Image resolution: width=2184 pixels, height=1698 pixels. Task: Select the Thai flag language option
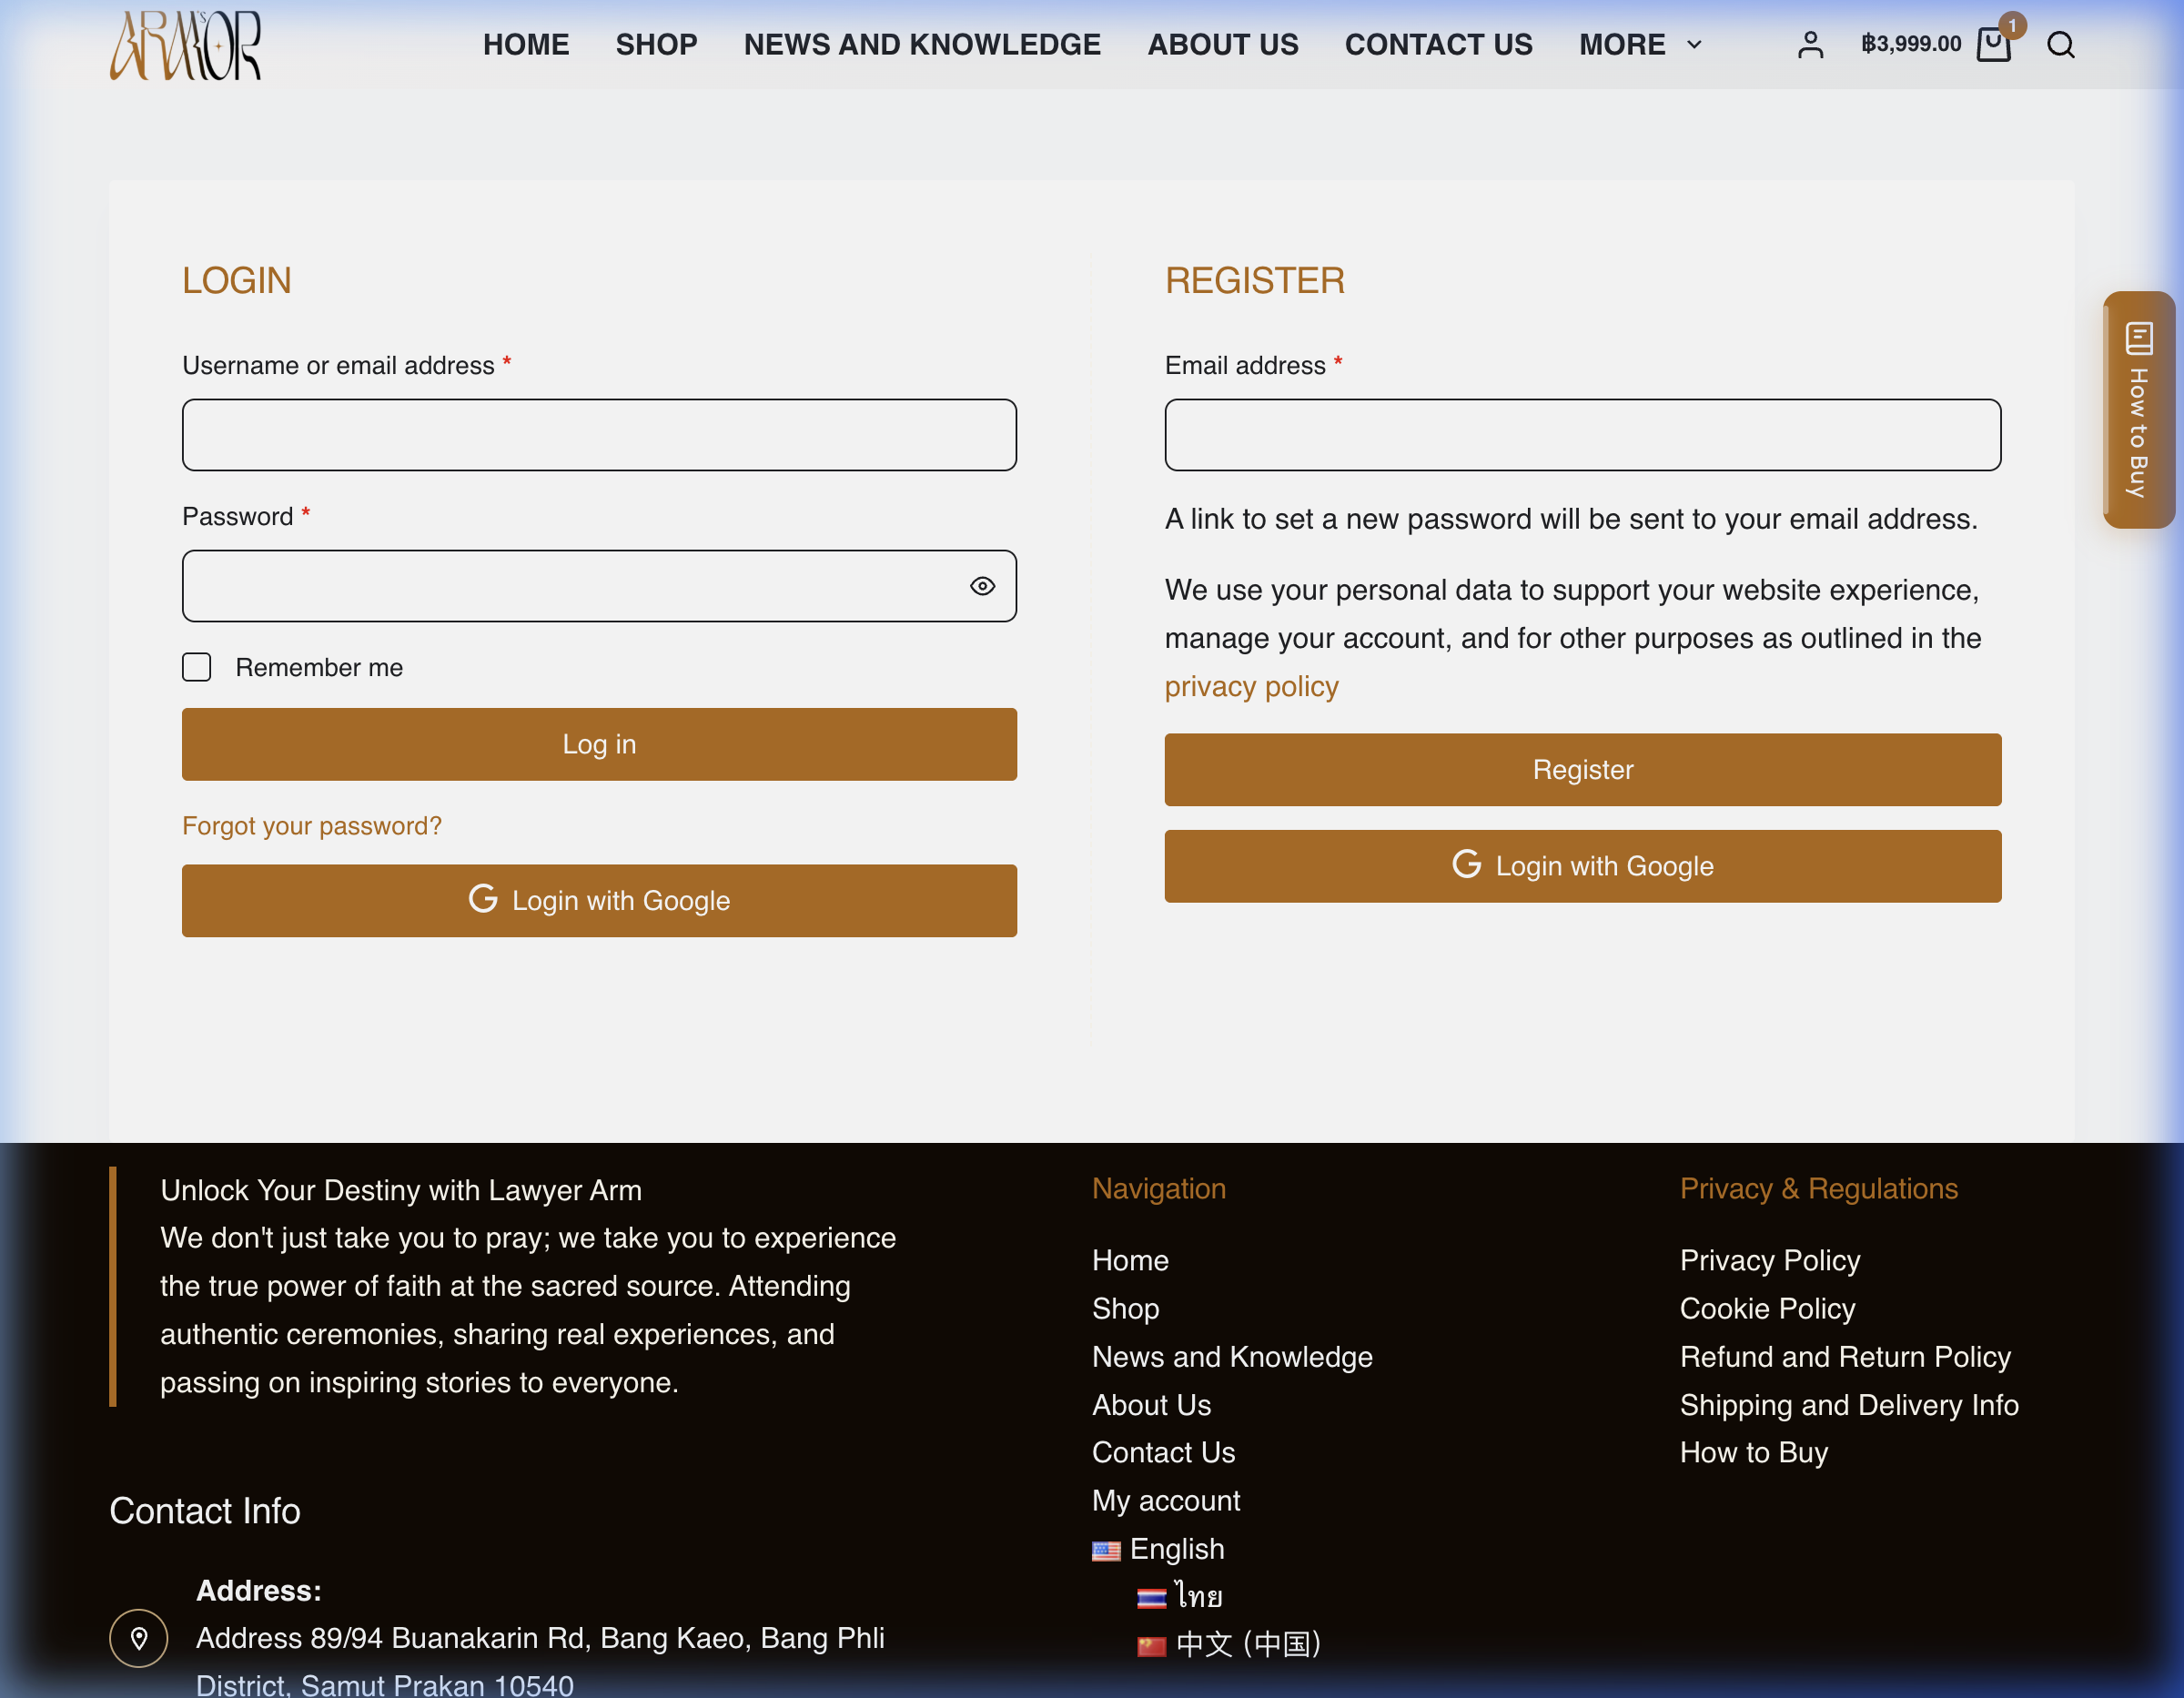(1179, 1596)
